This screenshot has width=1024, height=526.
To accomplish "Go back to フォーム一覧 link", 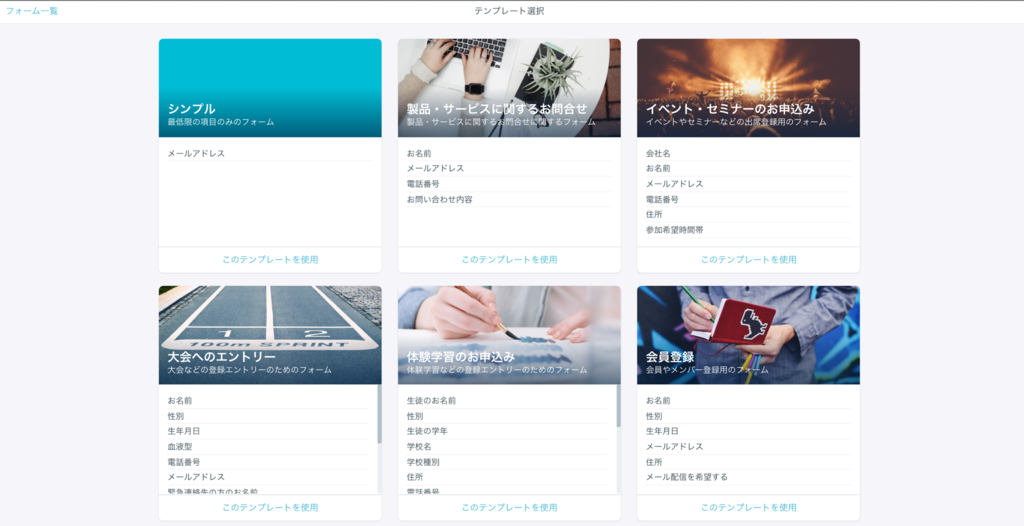I will pyautogui.click(x=32, y=11).
